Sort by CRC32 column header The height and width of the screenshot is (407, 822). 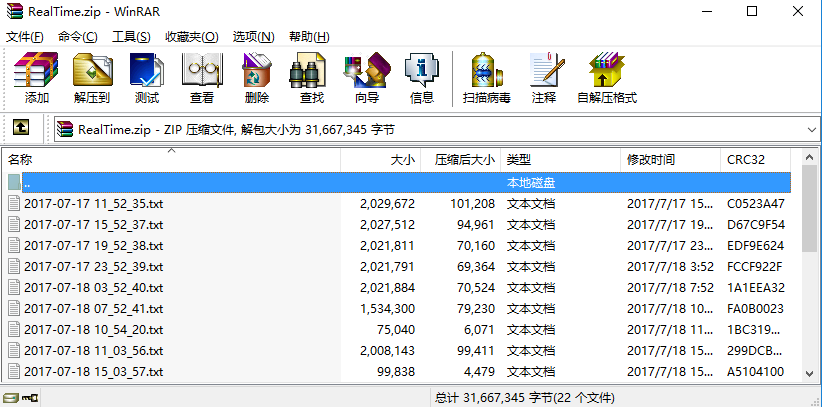[x=755, y=160]
